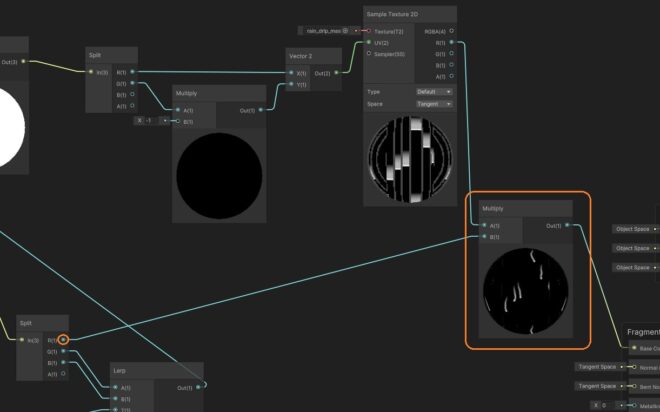Click the RGBA(4) output port
660x412 pixels.
(x=451, y=31)
